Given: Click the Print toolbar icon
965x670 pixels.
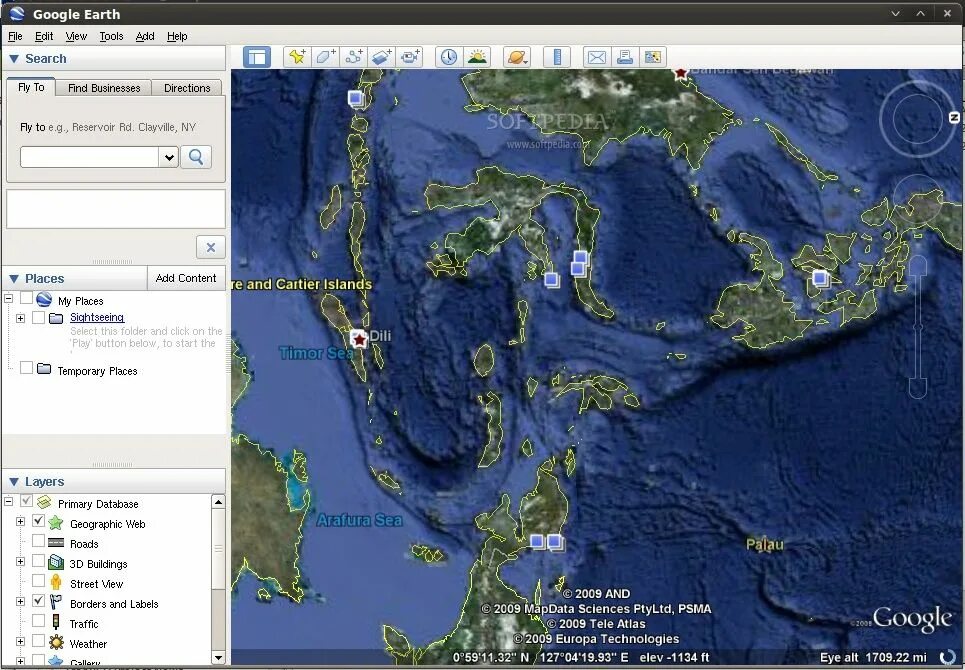Looking at the screenshot, I should (x=625, y=57).
